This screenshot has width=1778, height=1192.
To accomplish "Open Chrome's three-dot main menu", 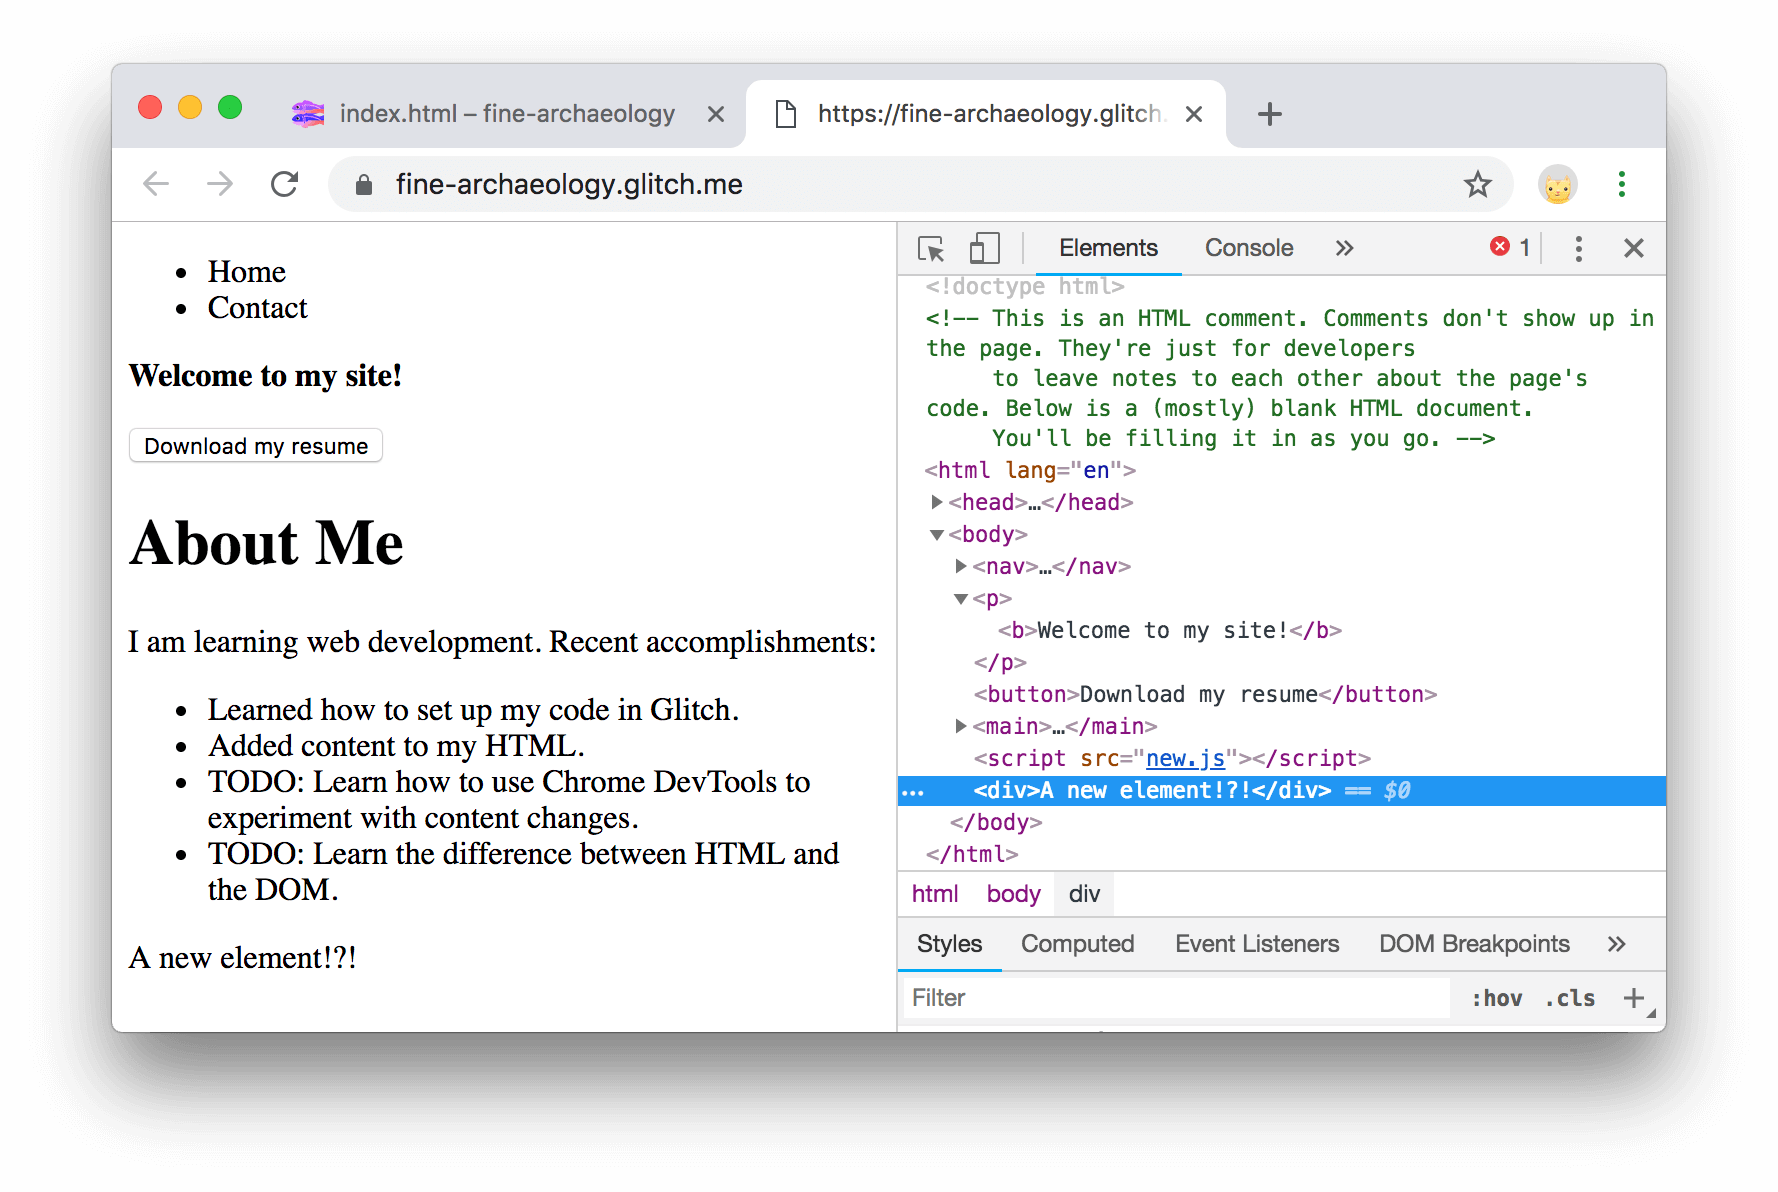I will 1621,184.
